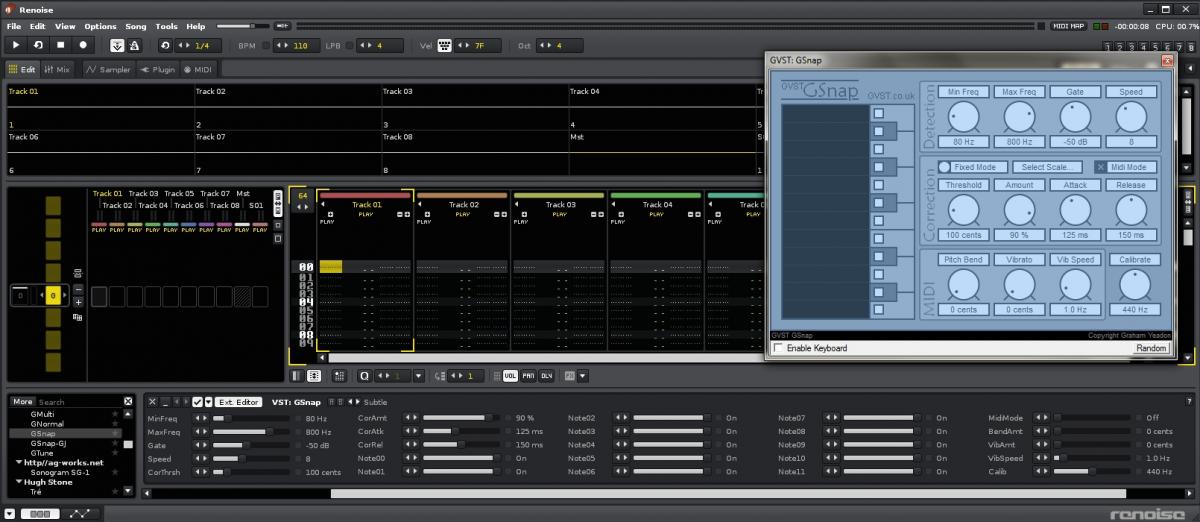This screenshot has width=1200, height=522.
Task: Click the device list down scroll arrow
Action: [x=129, y=492]
